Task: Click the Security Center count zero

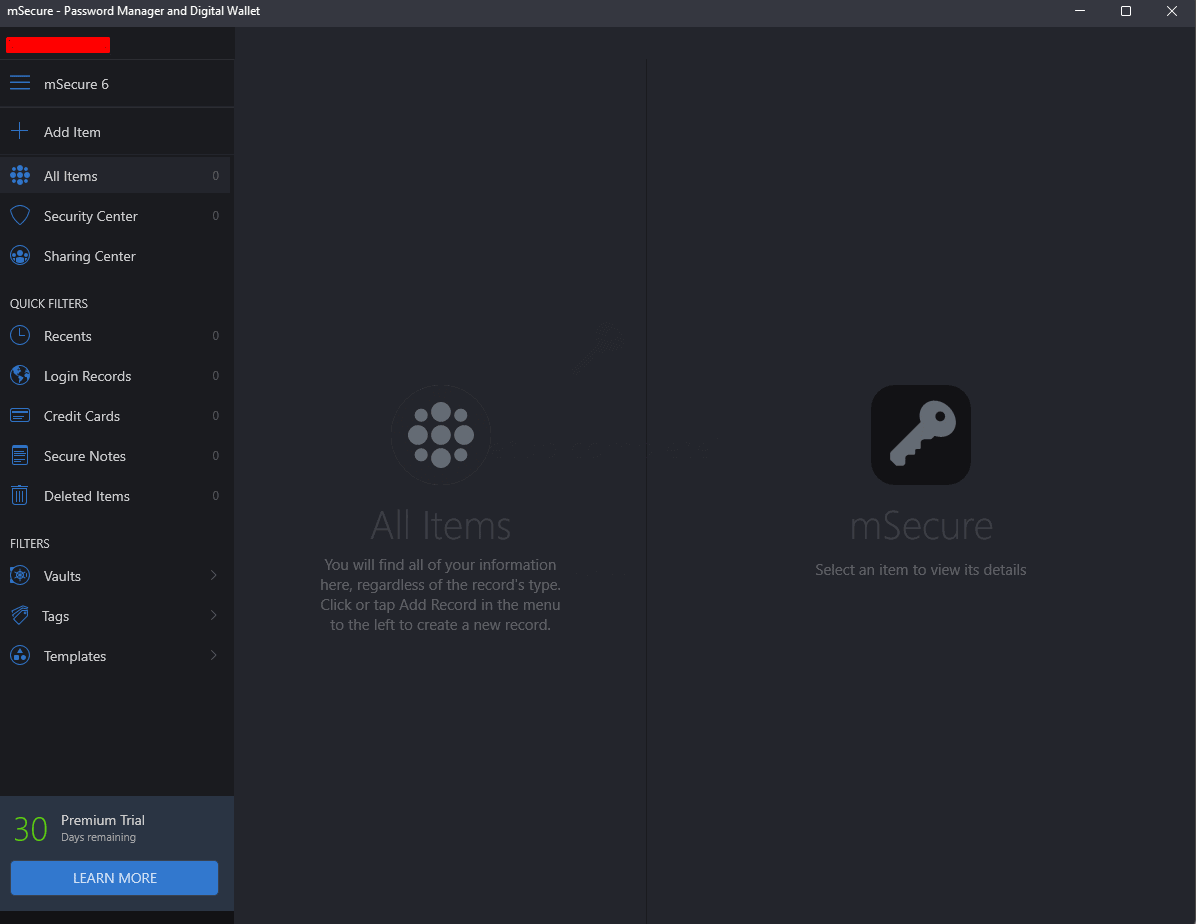Action: 215,216
